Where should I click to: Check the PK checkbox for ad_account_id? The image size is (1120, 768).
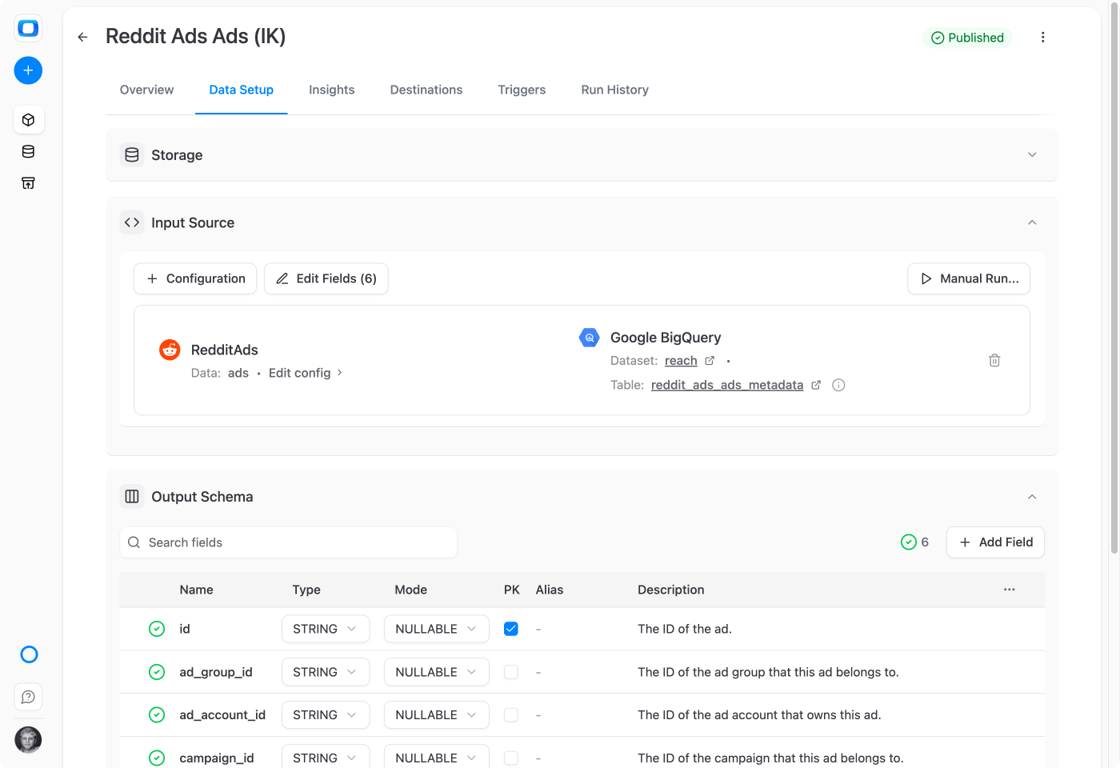point(511,715)
